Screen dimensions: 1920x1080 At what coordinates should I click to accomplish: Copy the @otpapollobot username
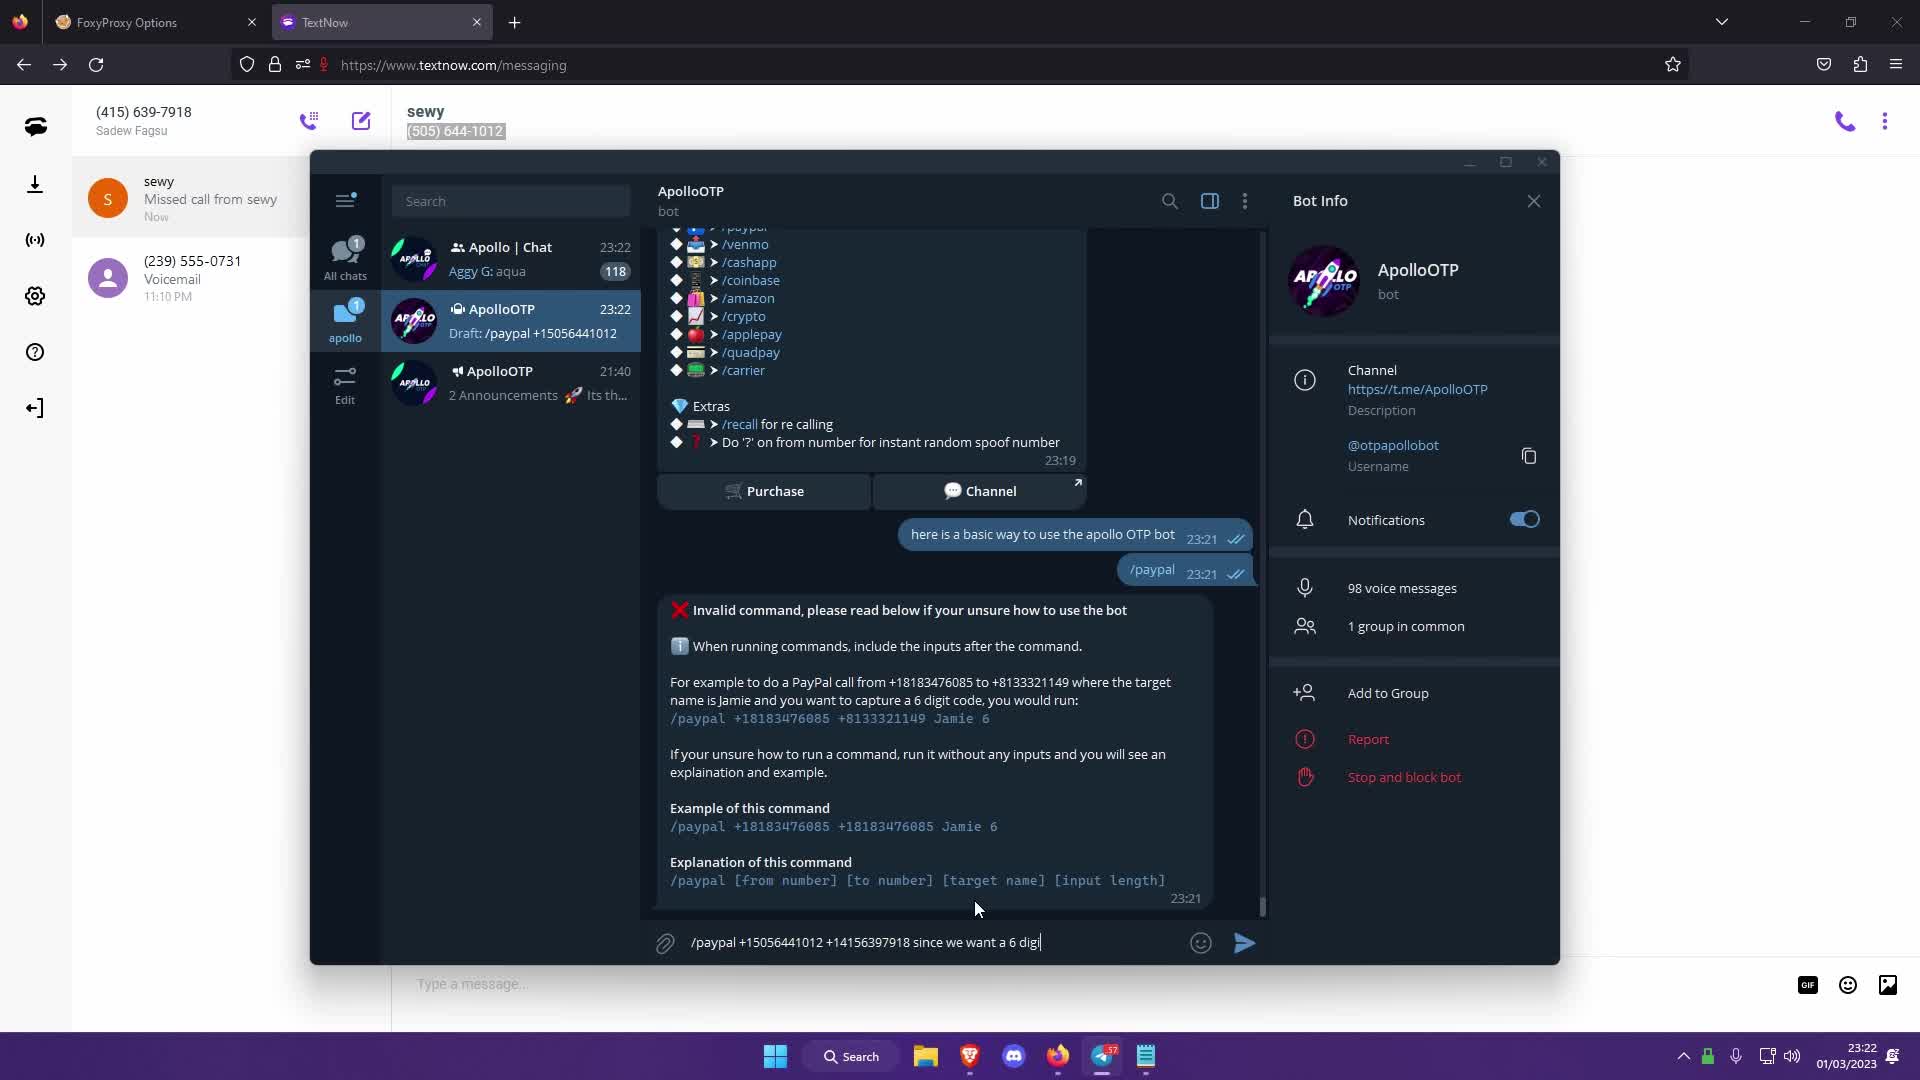[x=1528, y=456]
